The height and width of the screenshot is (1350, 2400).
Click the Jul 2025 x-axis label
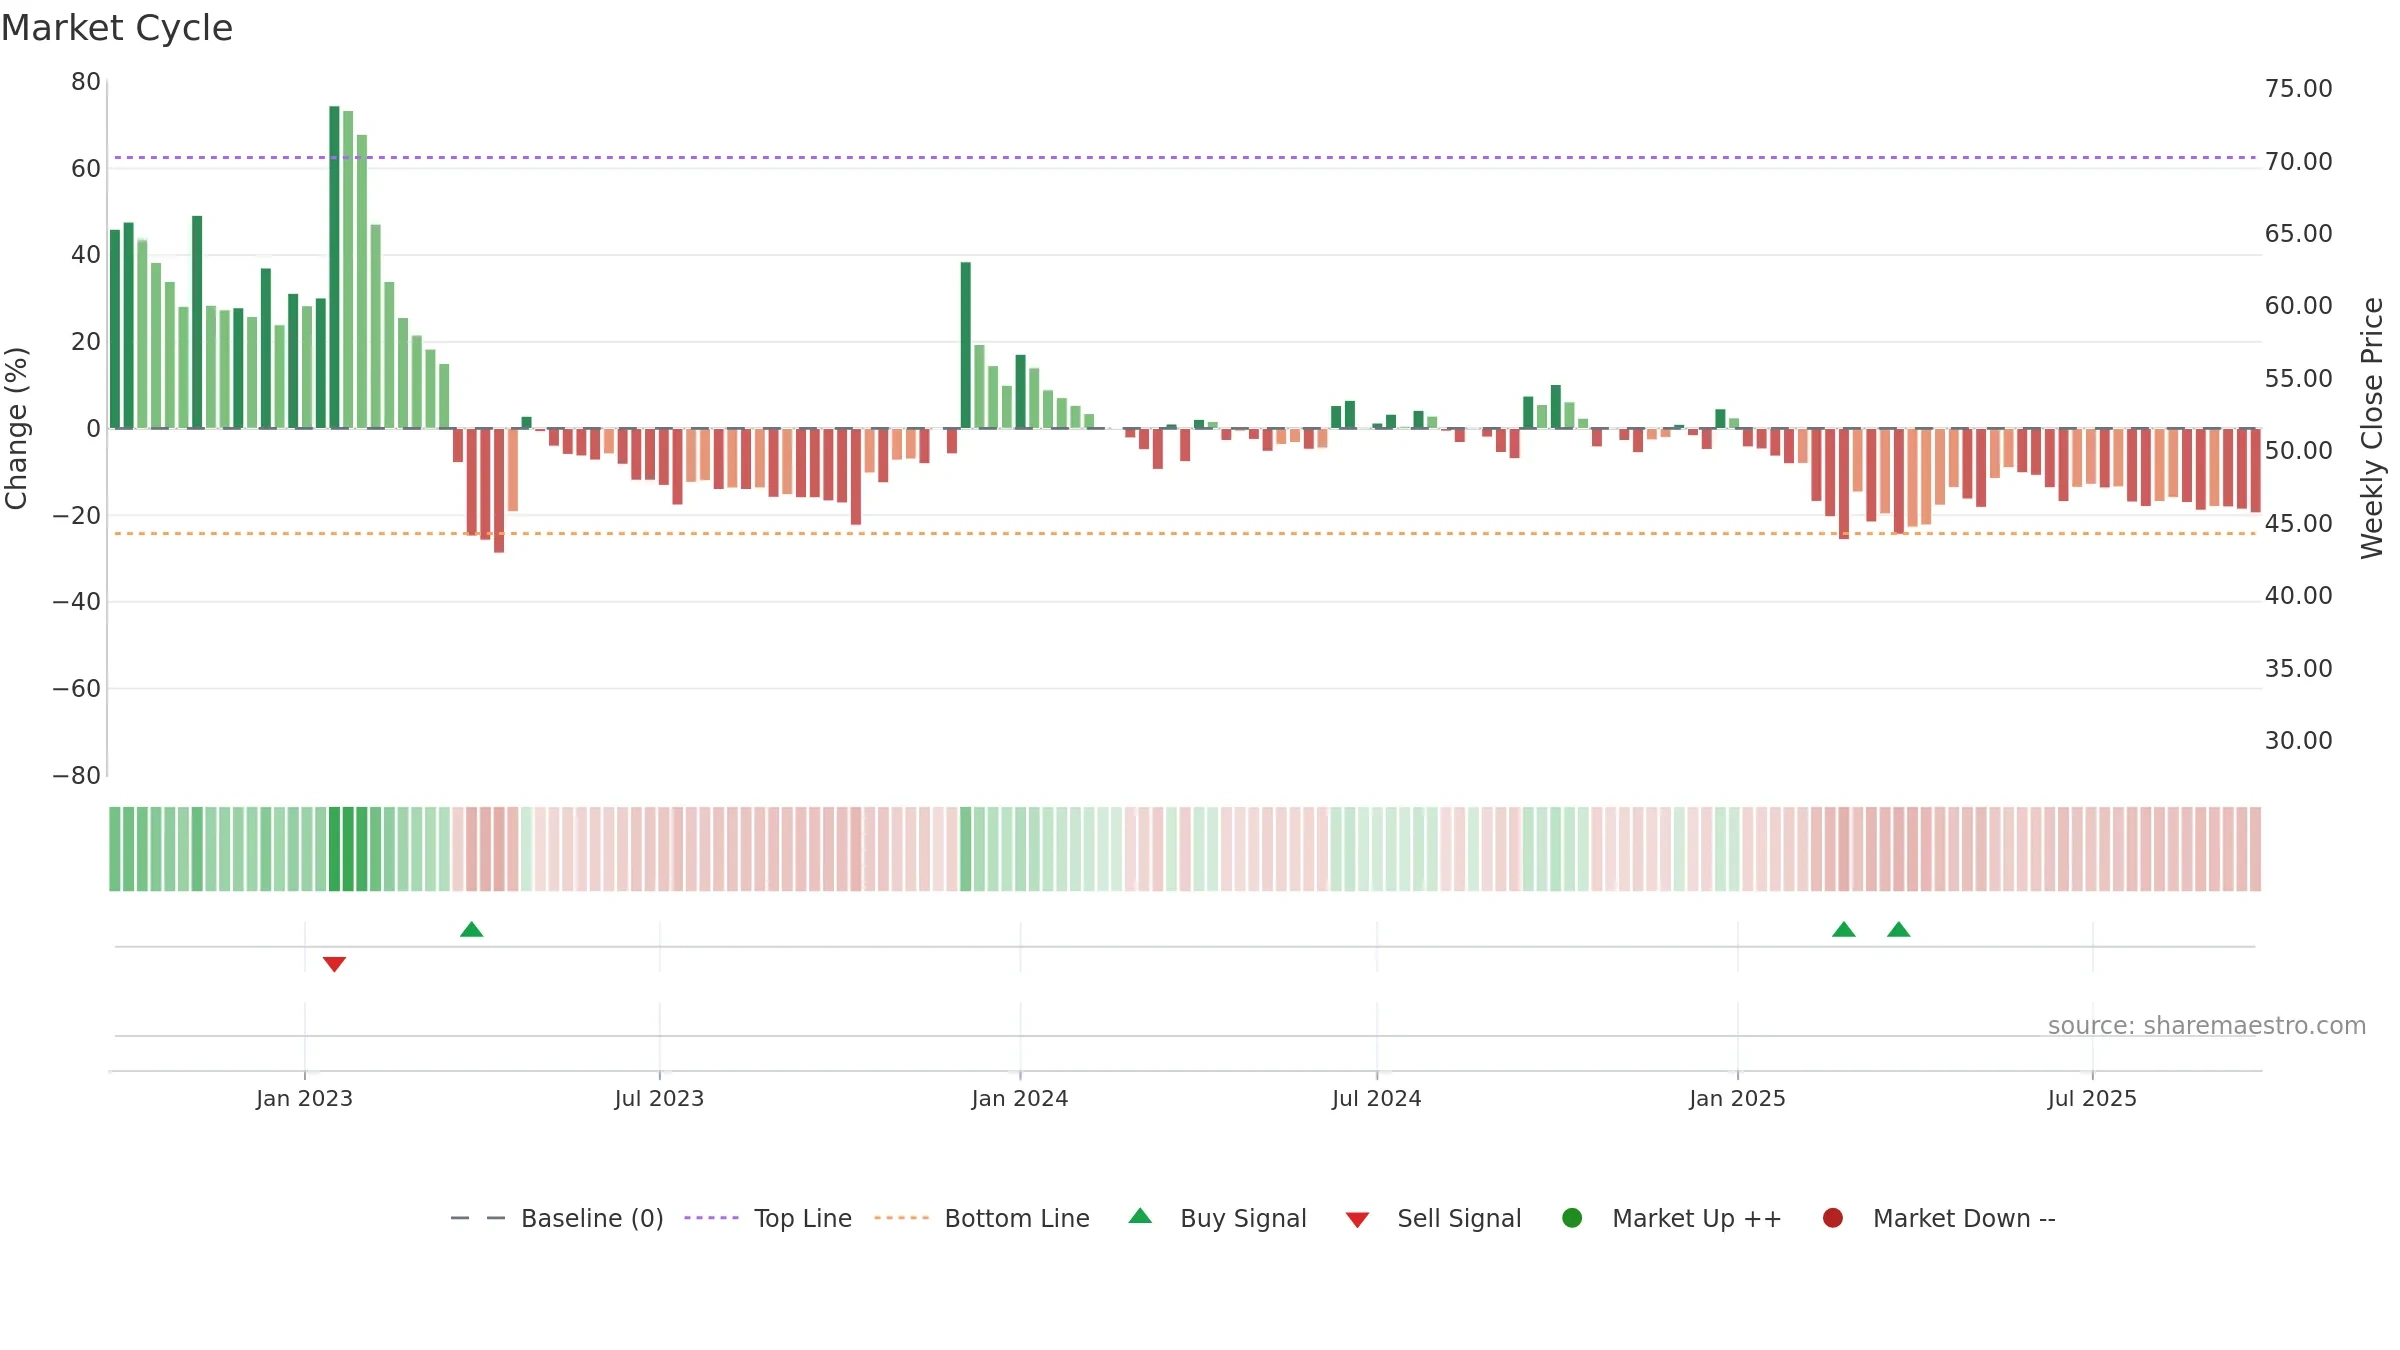click(2092, 1098)
